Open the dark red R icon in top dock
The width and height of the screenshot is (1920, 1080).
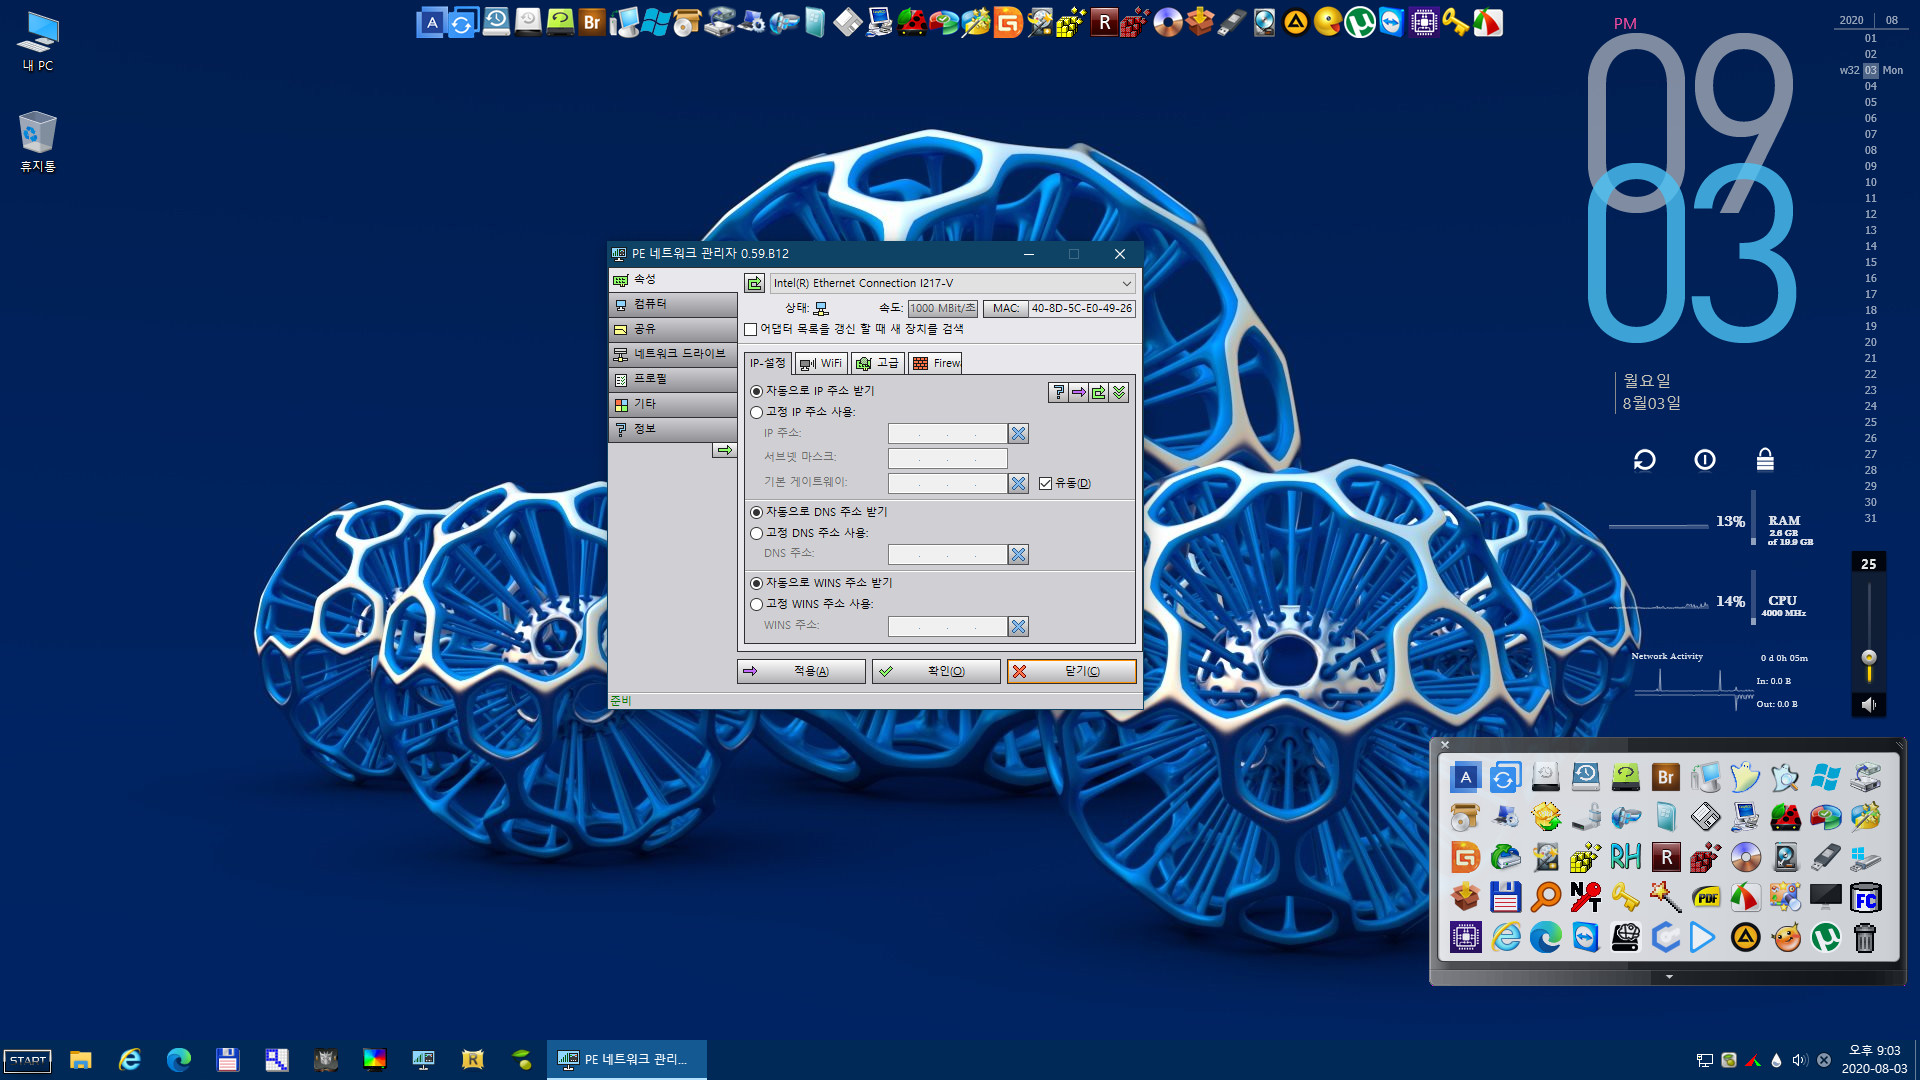tap(1104, 22)
